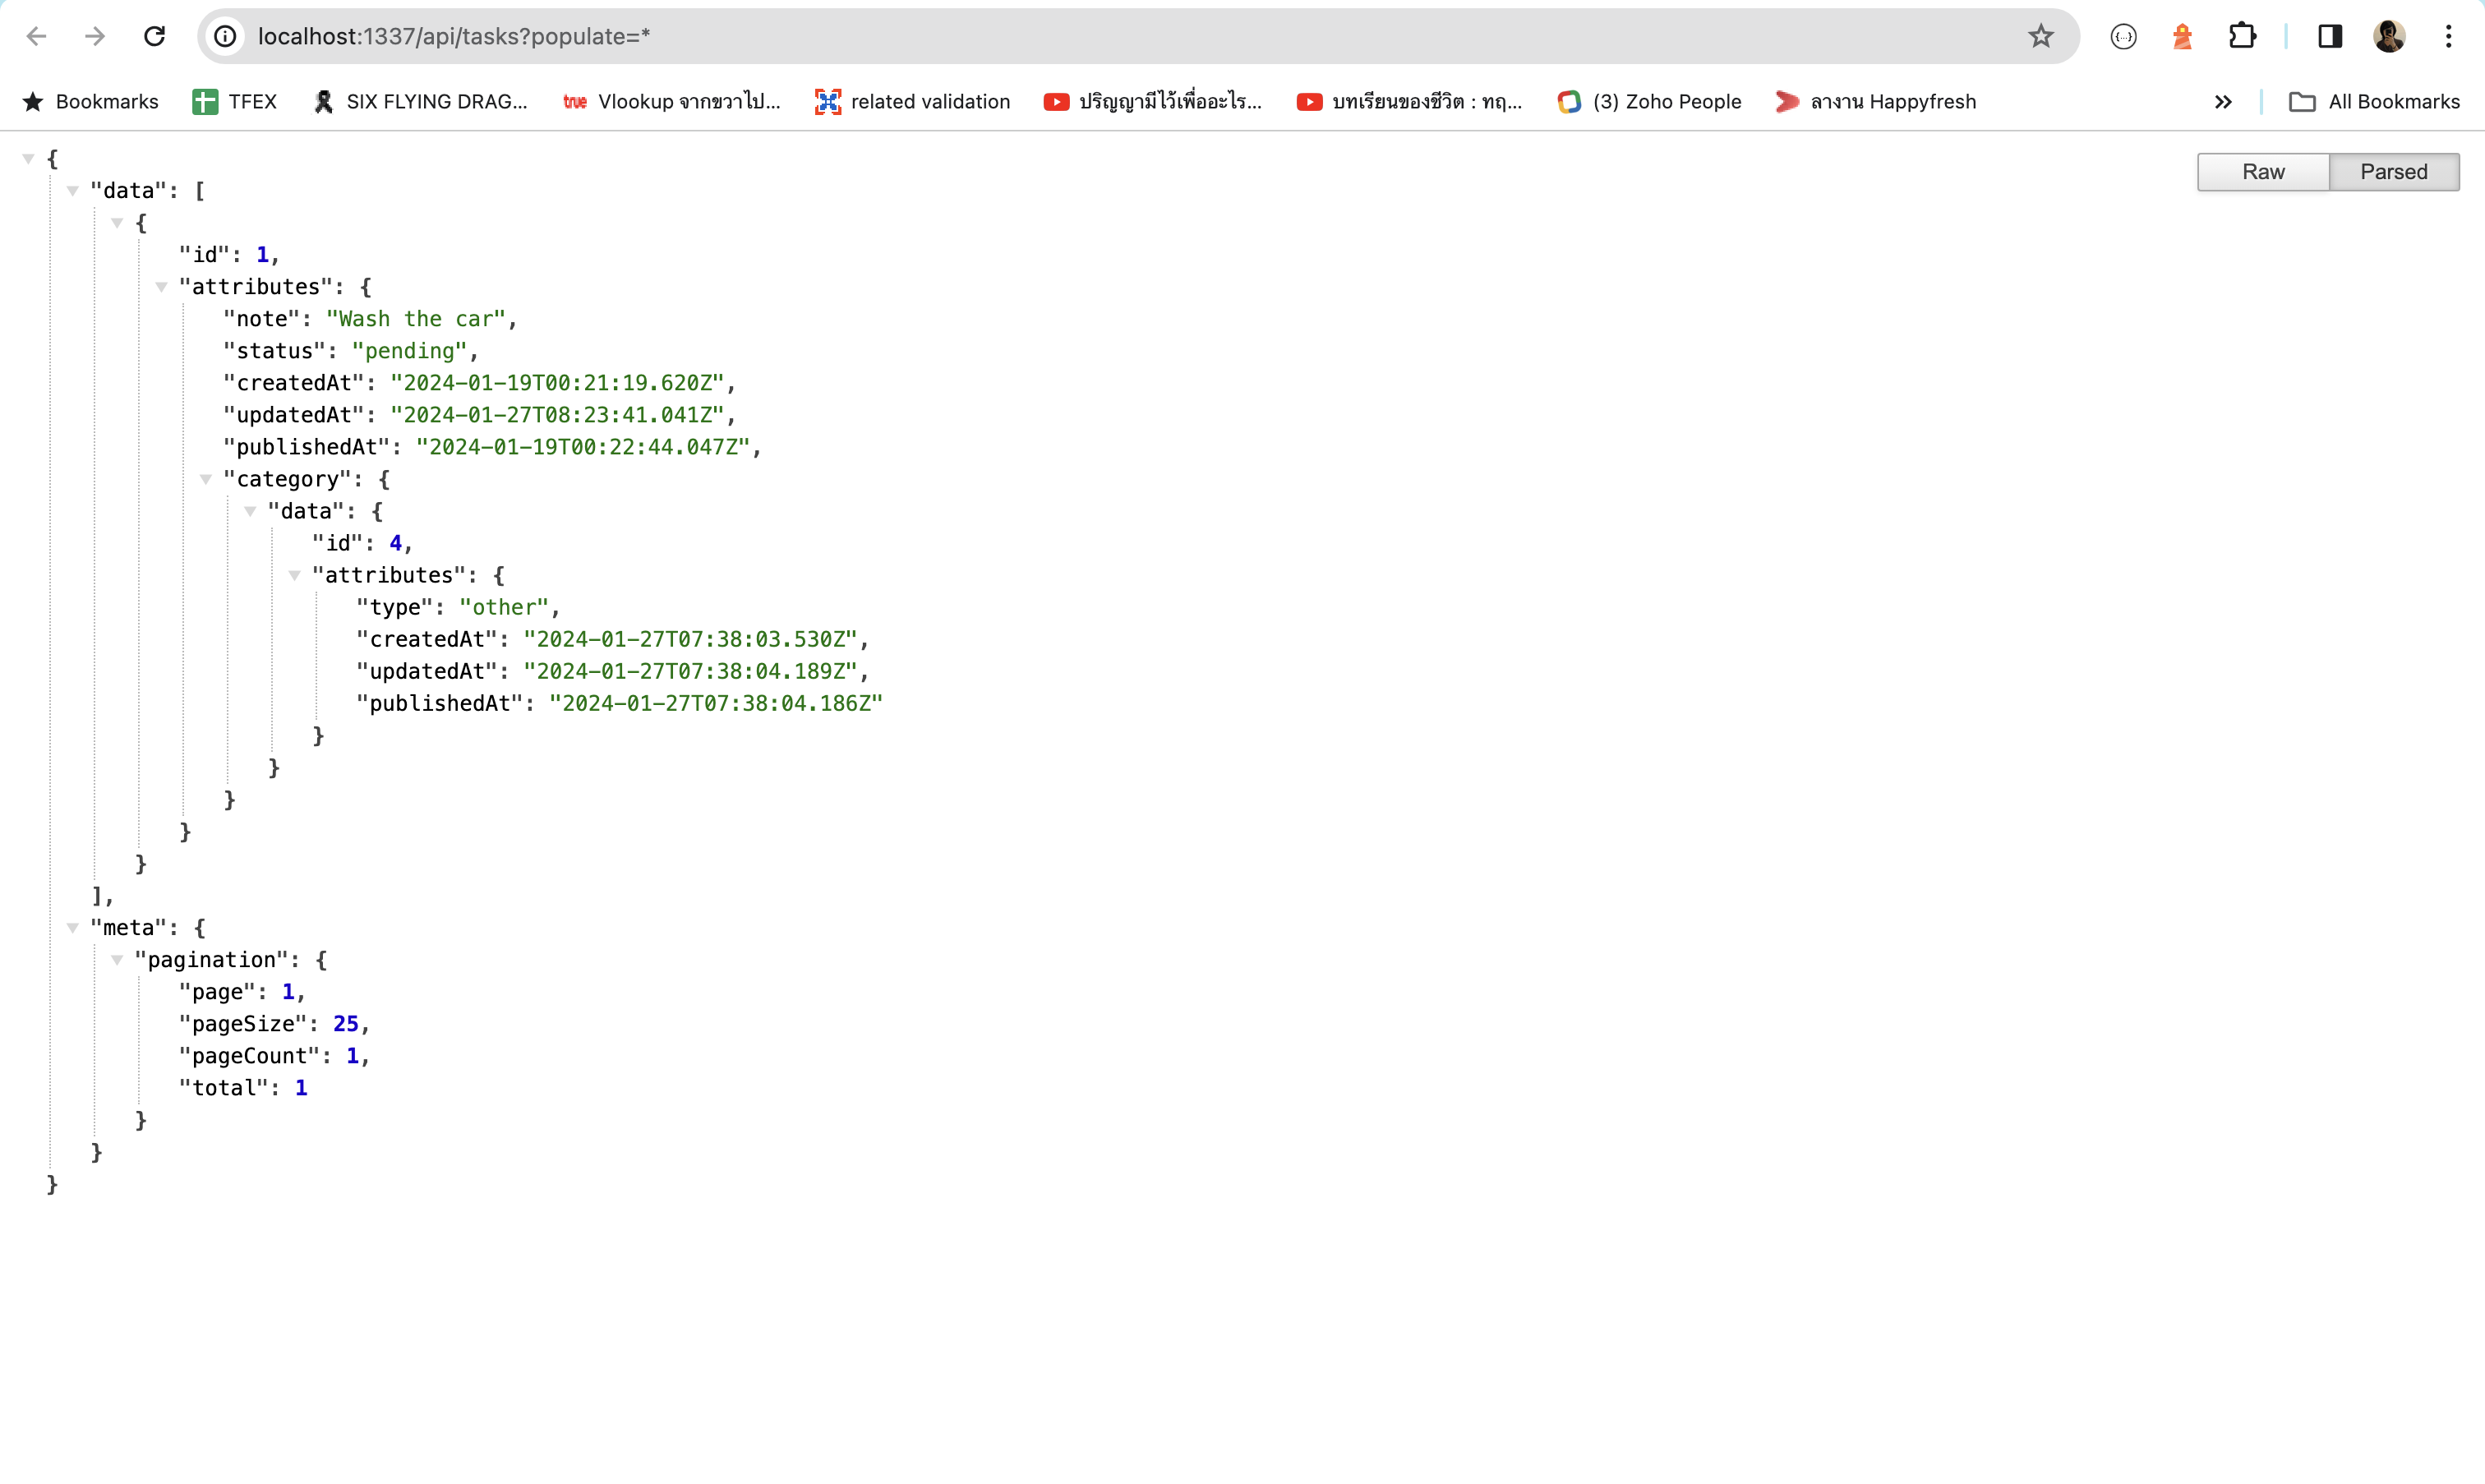Click the category id value 4

tap(396, 543)
